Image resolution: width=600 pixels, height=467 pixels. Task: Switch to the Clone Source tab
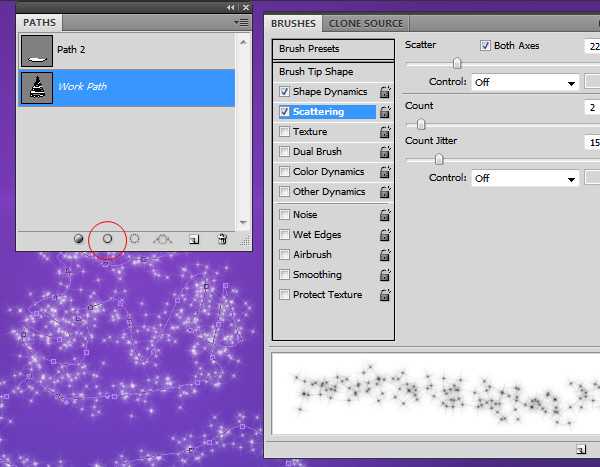[x=366, y=23]
